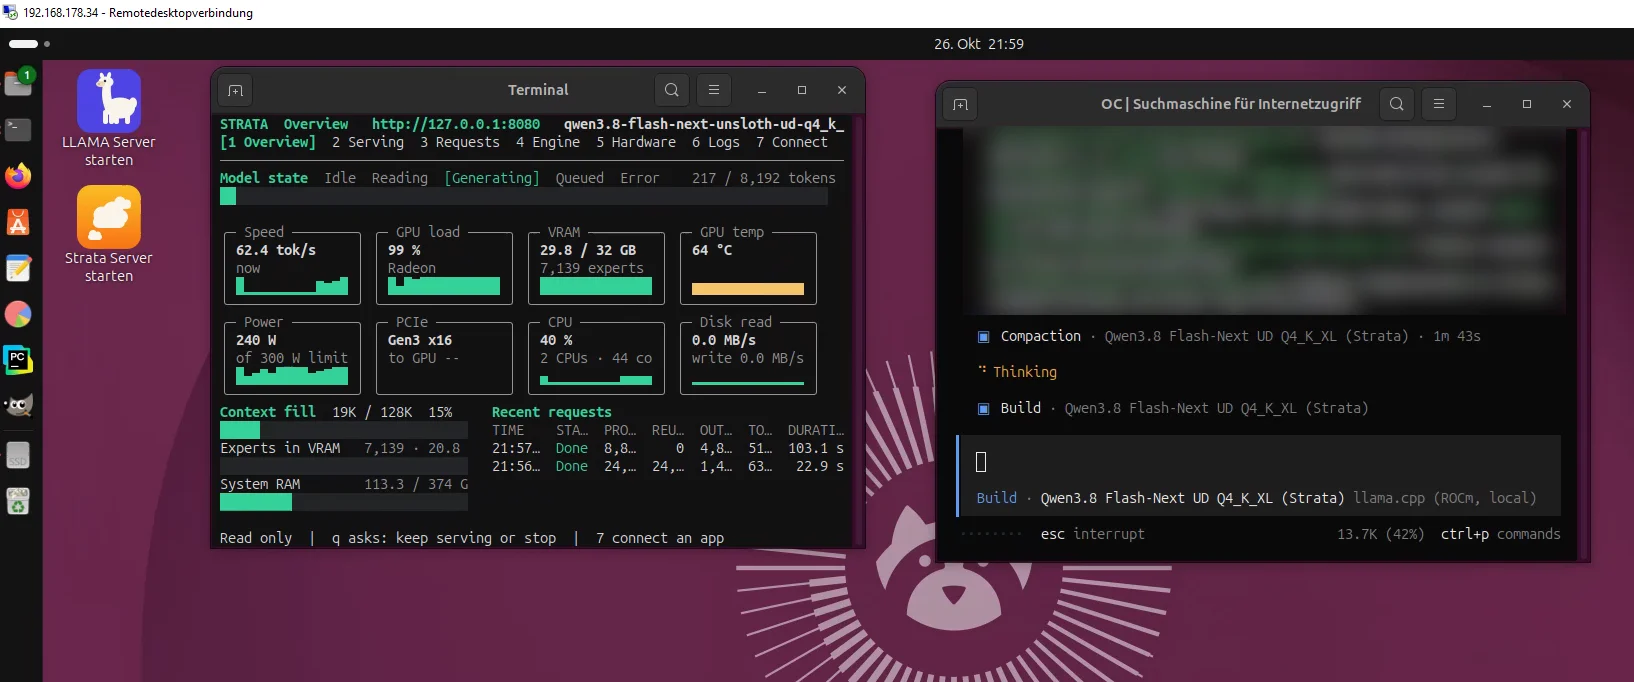This screenshot has height=682, width=1634.
Task: Open the App Center from the dock
Action: 19,222
